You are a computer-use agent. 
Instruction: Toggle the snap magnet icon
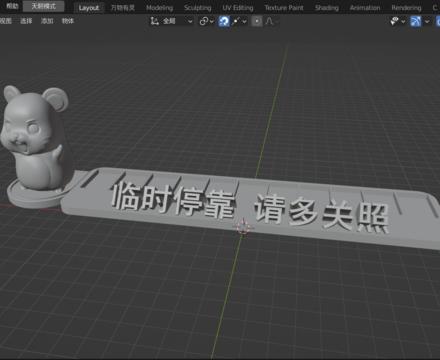tap(224, 21)
